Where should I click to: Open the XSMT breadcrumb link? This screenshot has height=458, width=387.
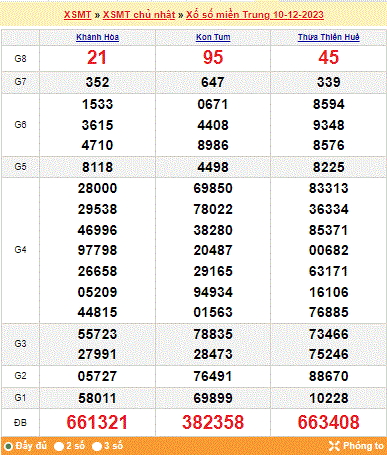tap(77, 15)
